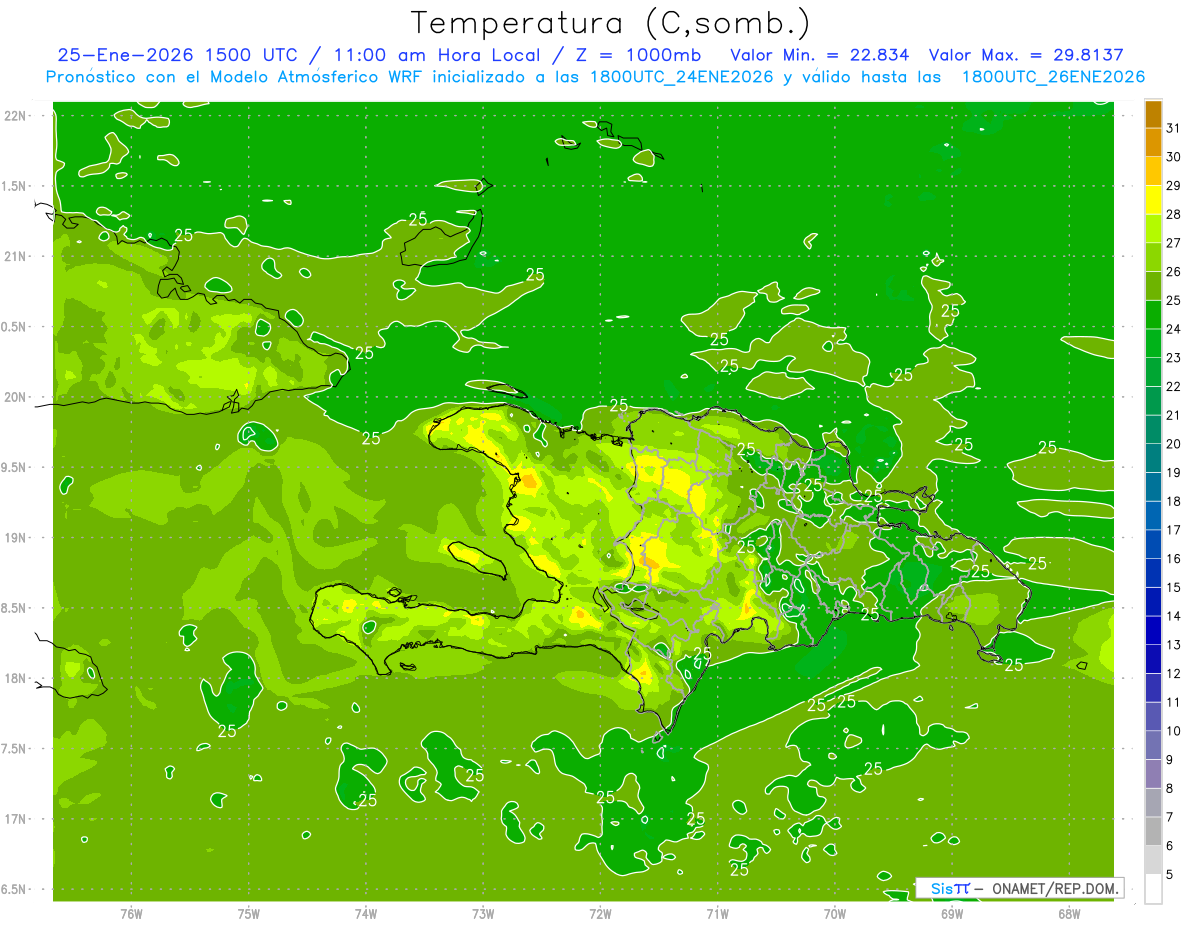Click the '72W' longitude axis label

[x=600, y=914]
